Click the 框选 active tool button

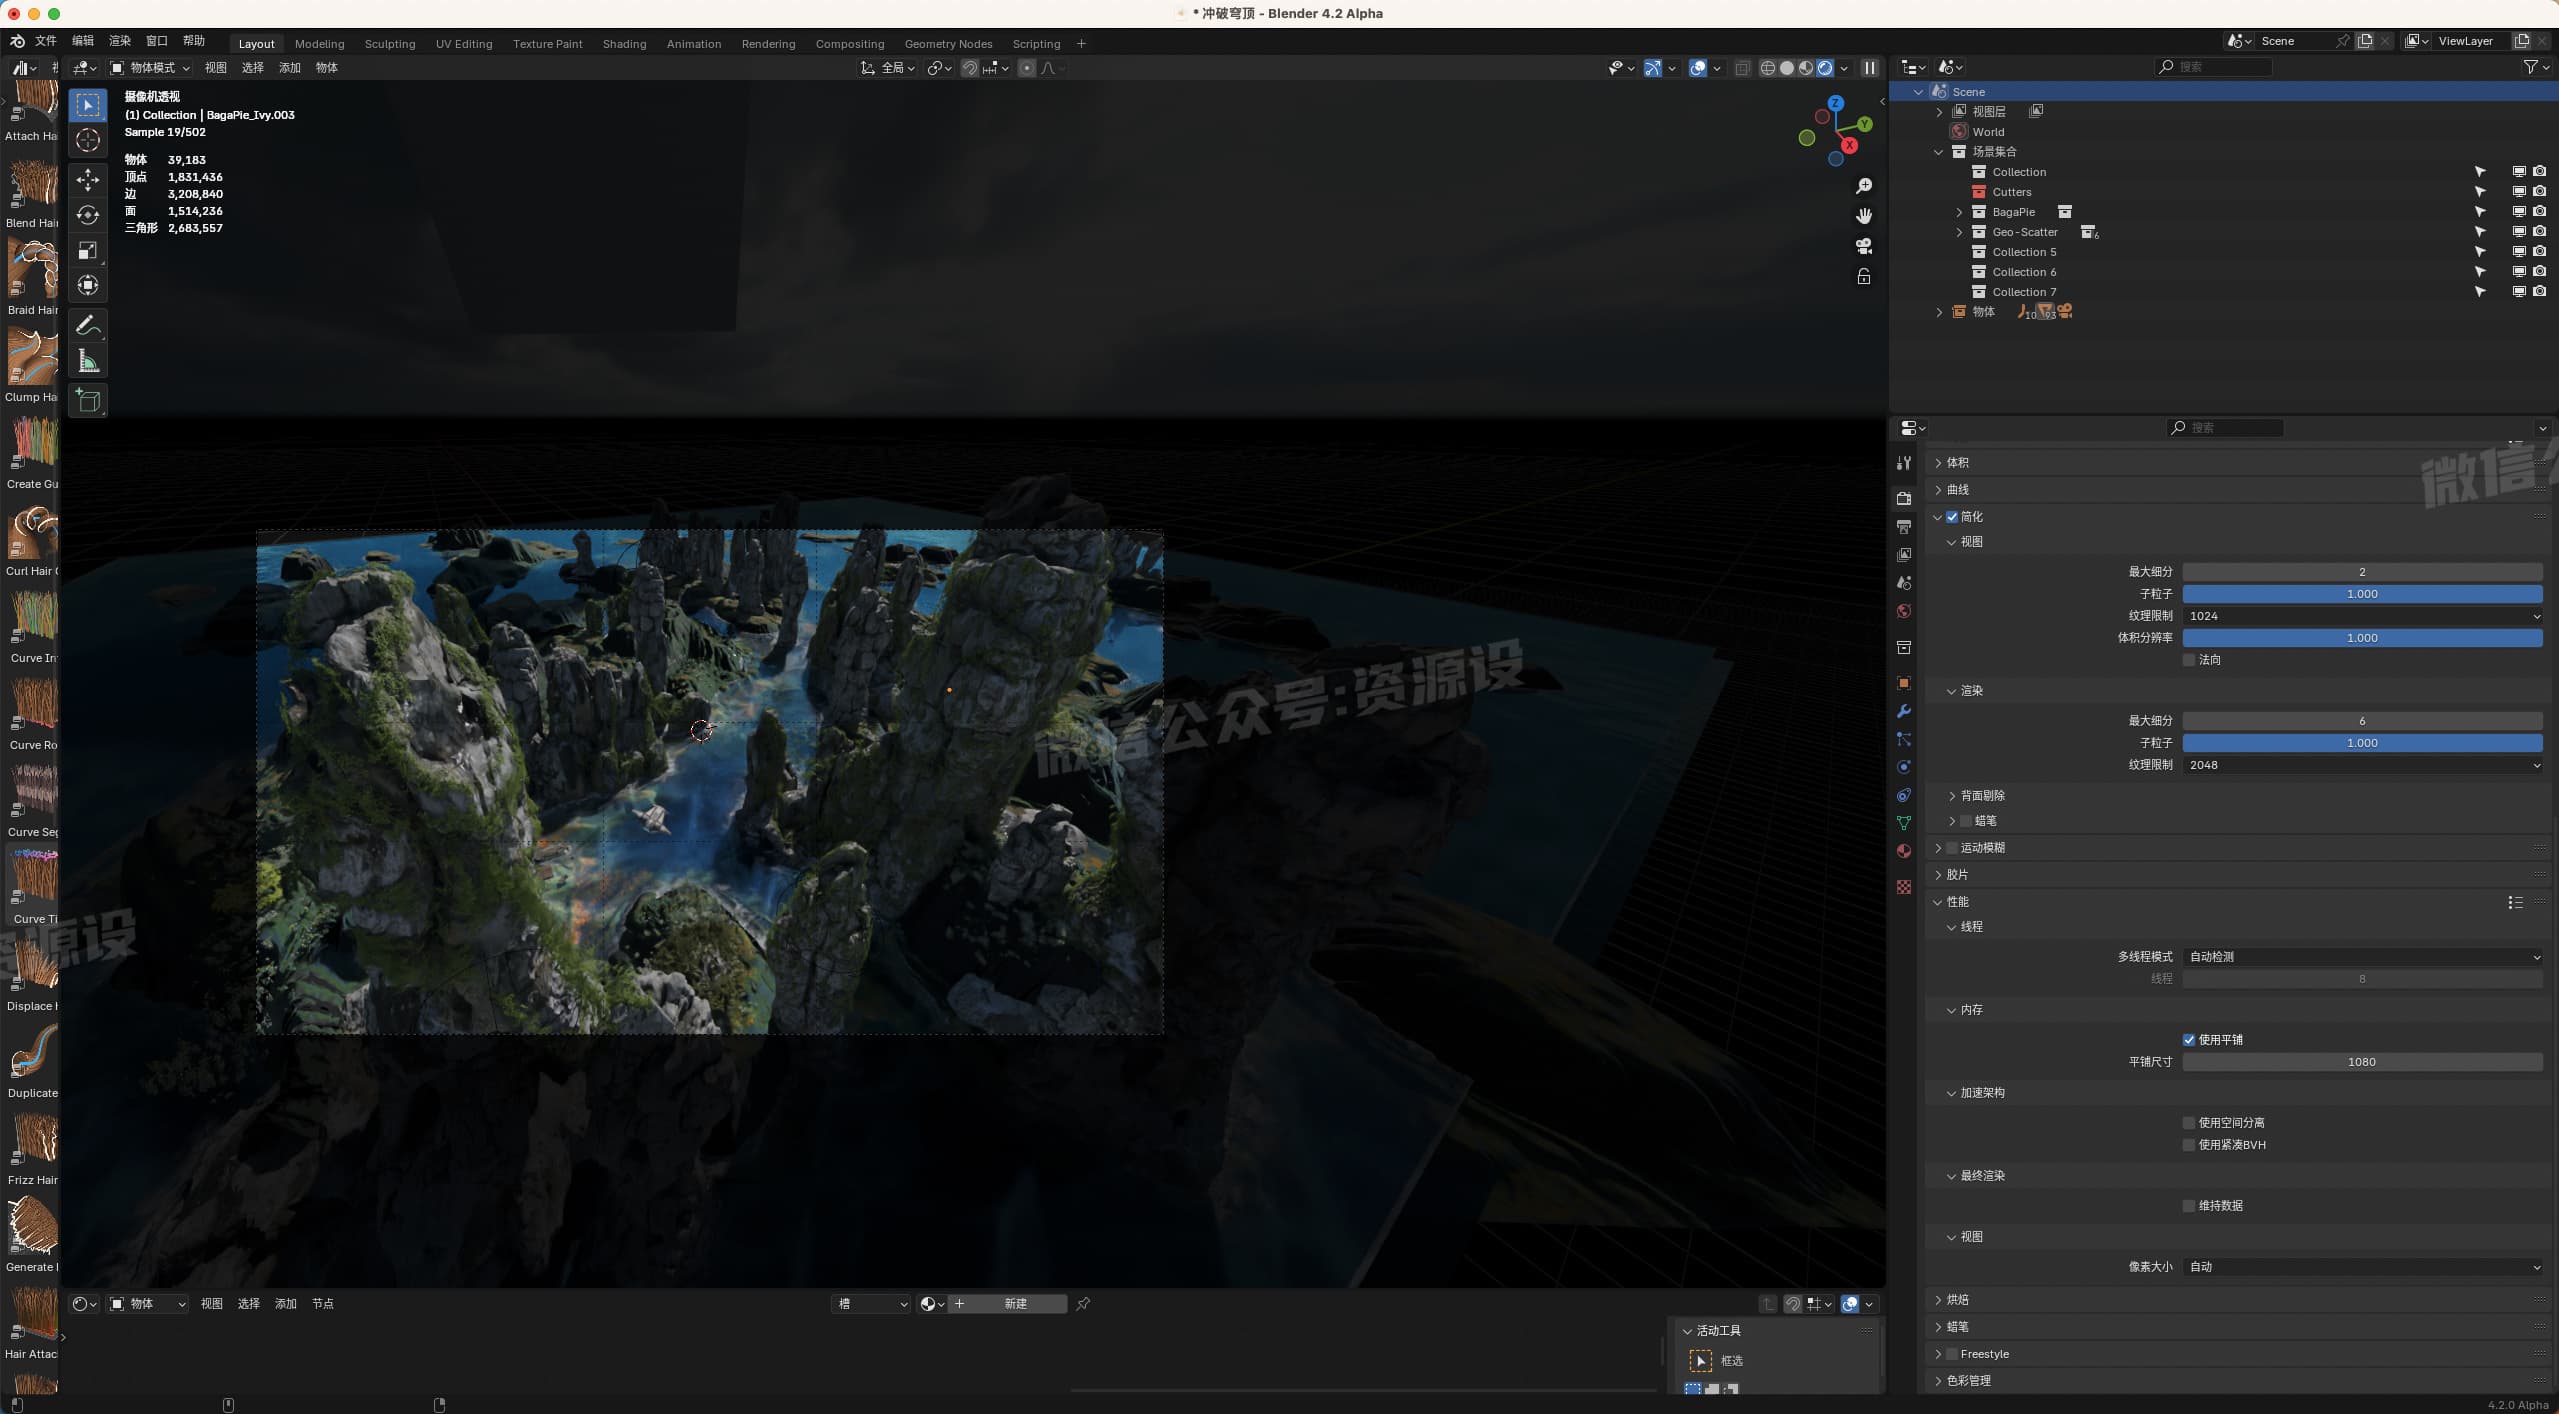1701,1361
